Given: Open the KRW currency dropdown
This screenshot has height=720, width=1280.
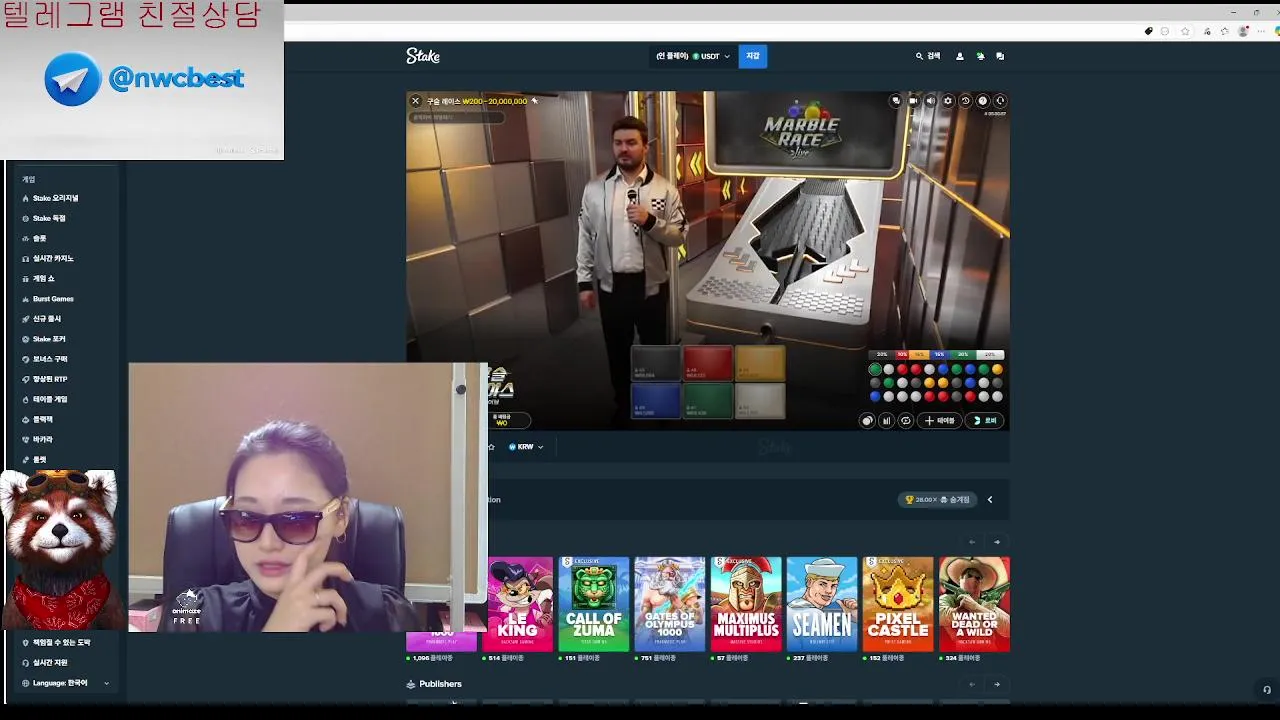Looking at the screenshot, I should [x=526, y=447].
